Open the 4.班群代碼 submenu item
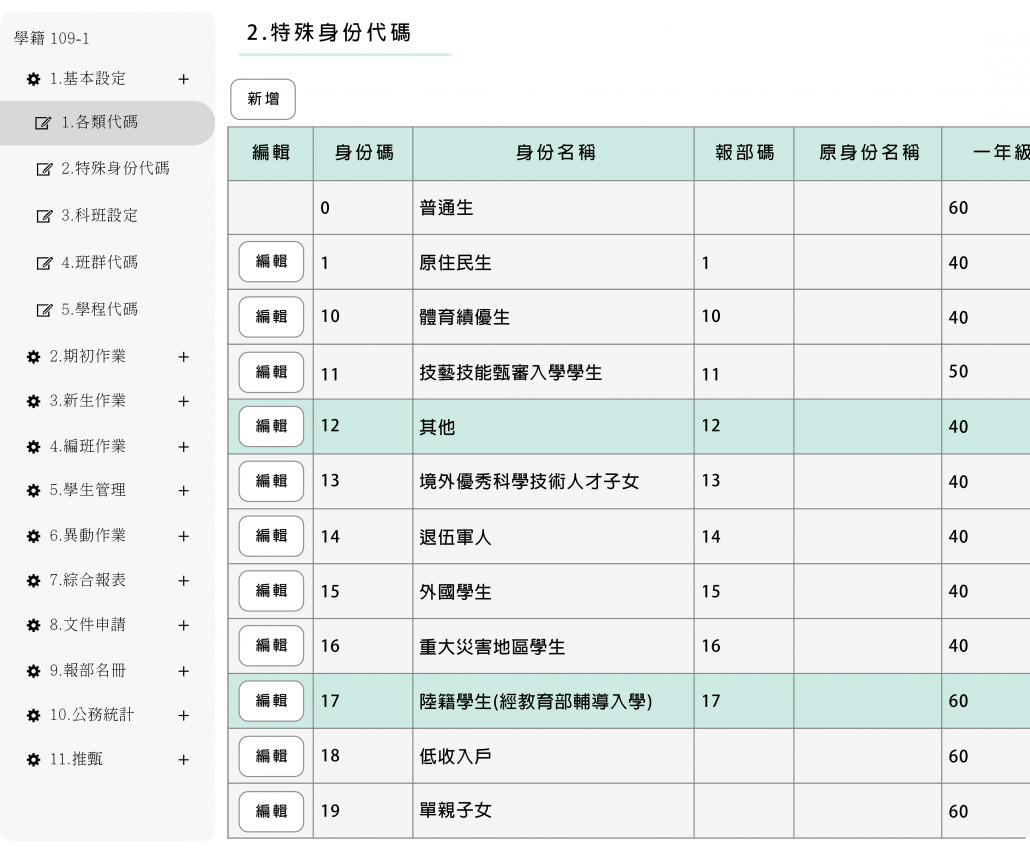This screenshot has width=1030, height=853. point(99,263)
